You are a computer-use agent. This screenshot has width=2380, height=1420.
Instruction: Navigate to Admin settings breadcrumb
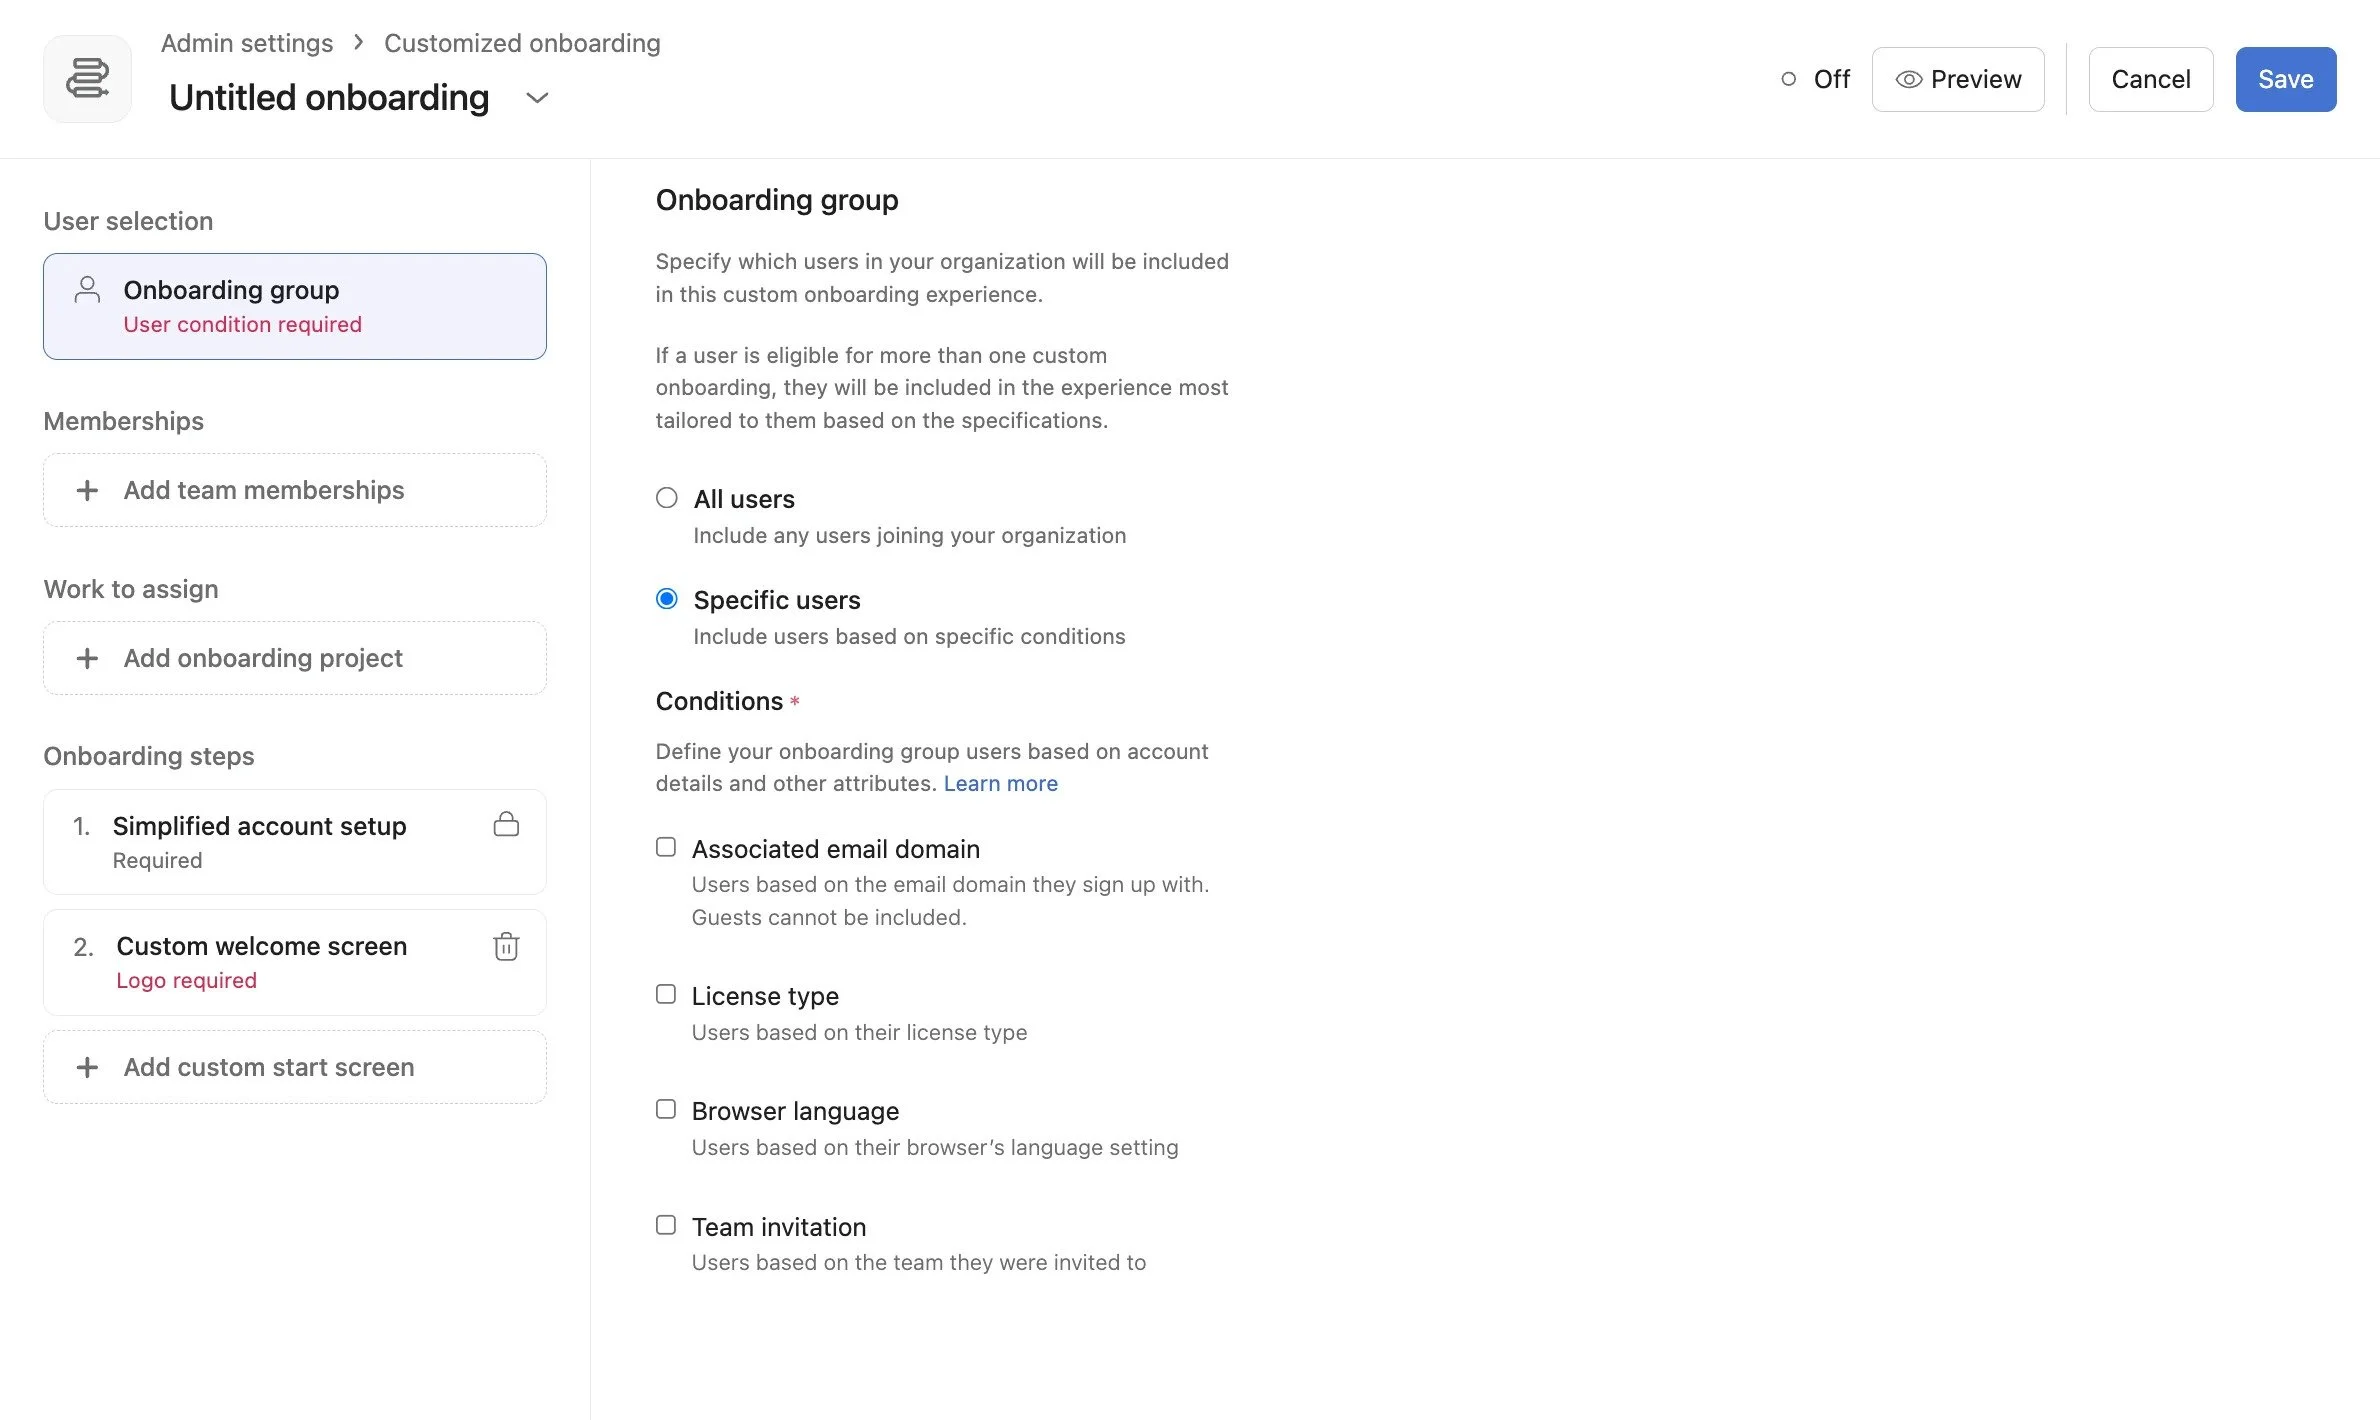coord(246,43)
